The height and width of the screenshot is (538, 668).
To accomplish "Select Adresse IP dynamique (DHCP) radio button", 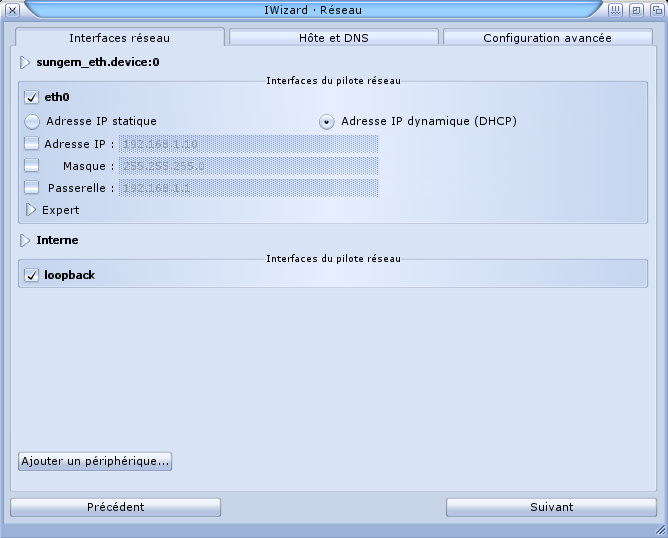I will [327, 122].
